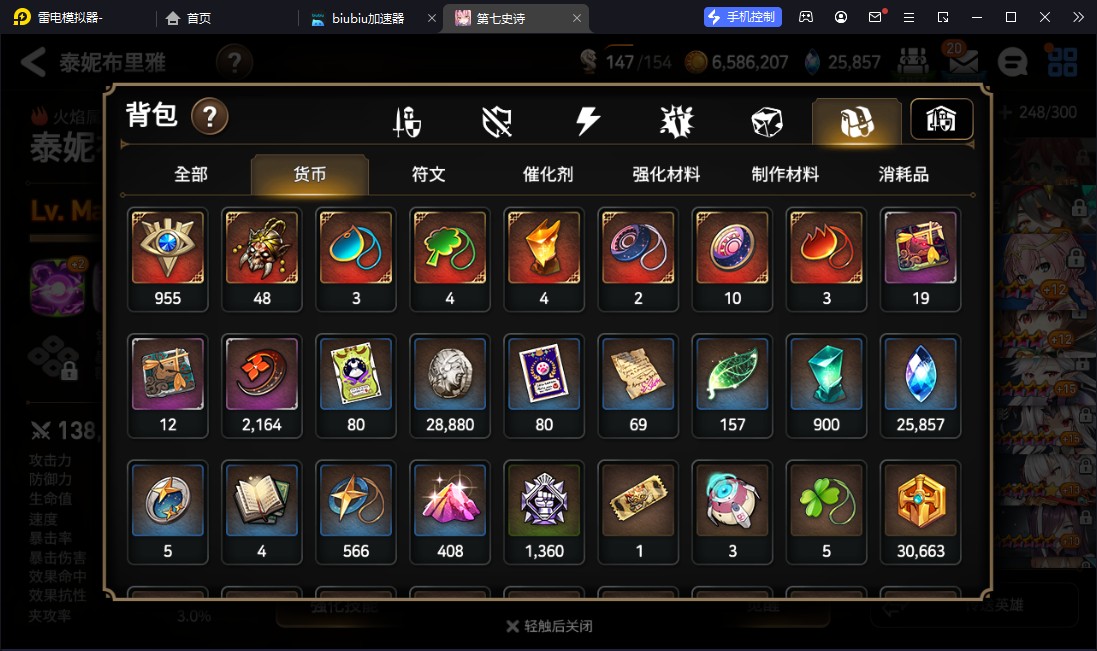
Task: Open the emulator hamburger menu
Action: coord(909,17)
